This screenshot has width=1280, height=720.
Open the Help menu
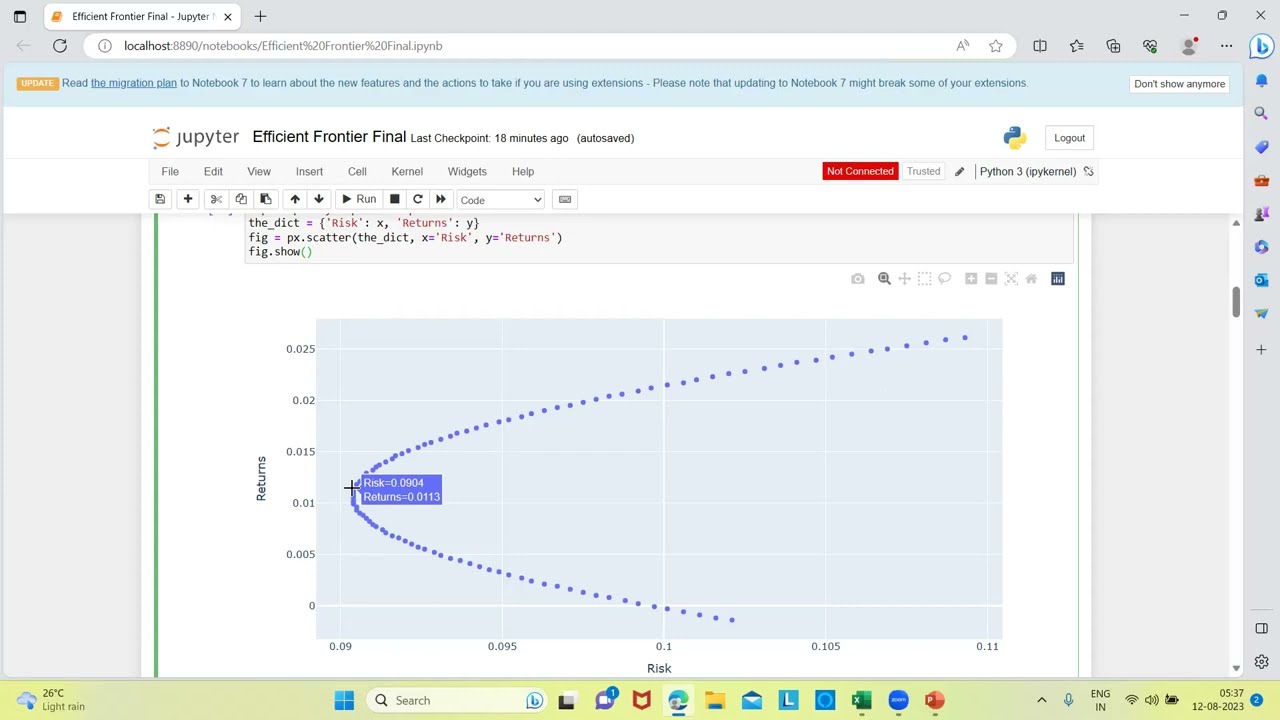[523, 171]
